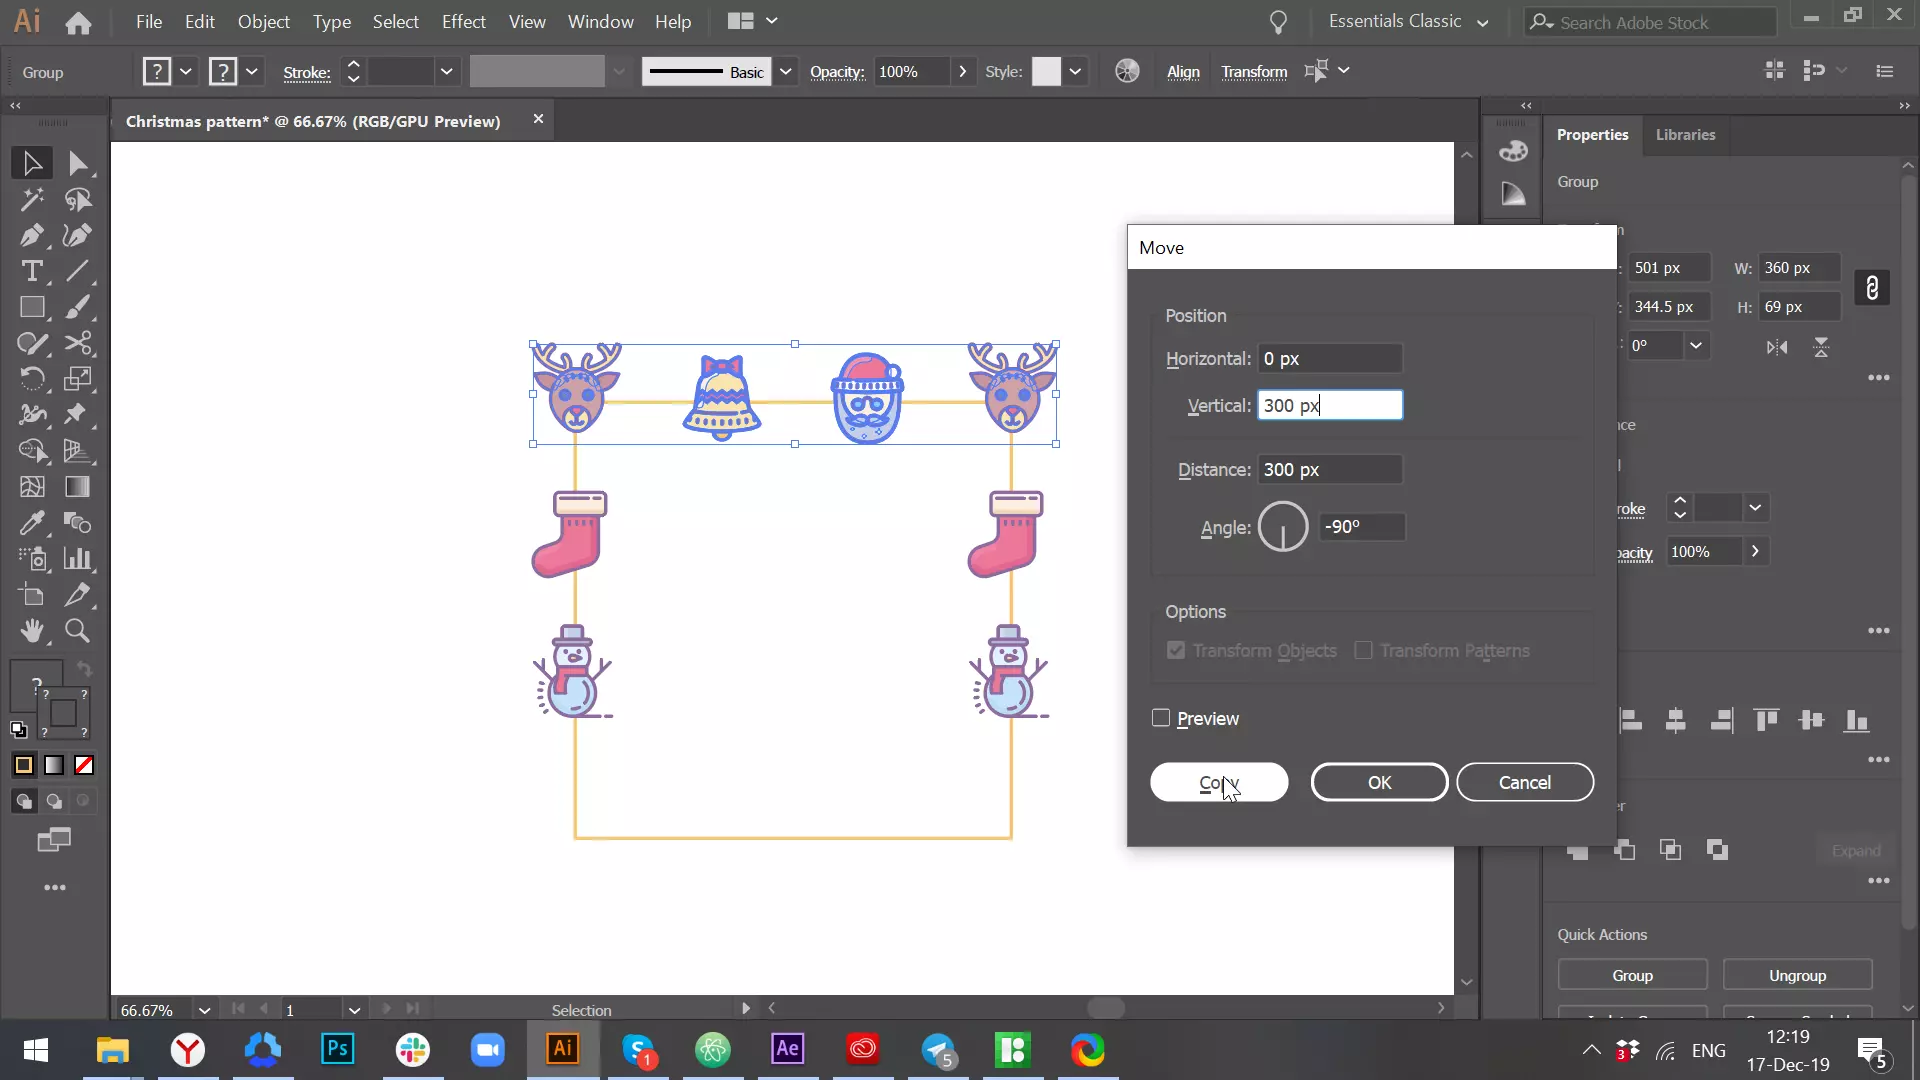Switch to Color fill mode button
Viewport: 1920px width, 1080px height.
click(x=24, y=765)
